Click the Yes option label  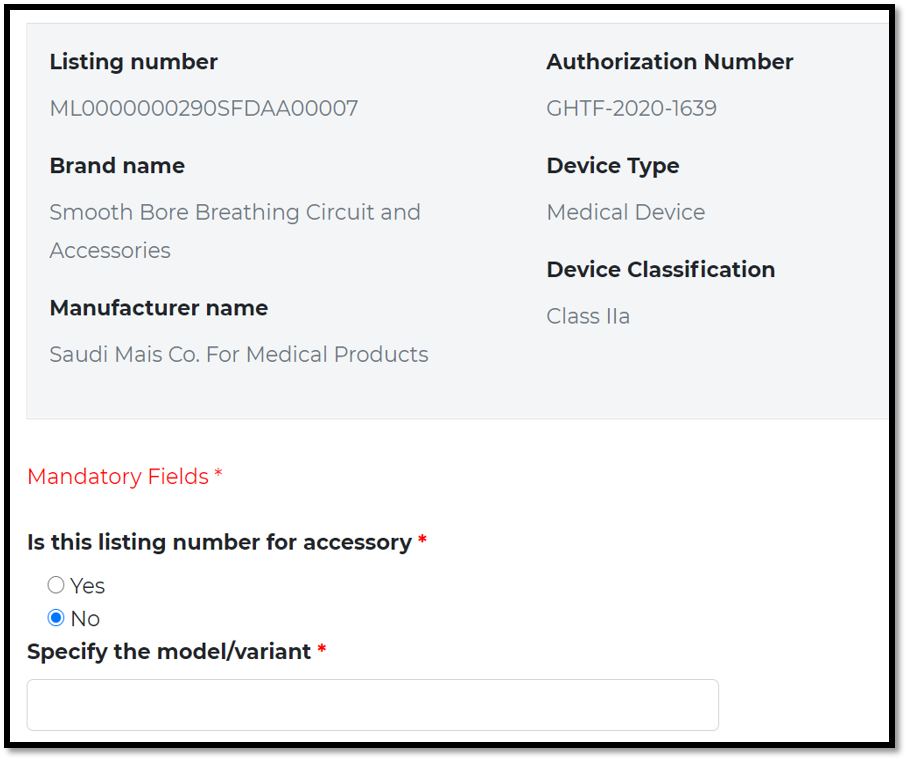pyautogui.click(x=87, y=586)
